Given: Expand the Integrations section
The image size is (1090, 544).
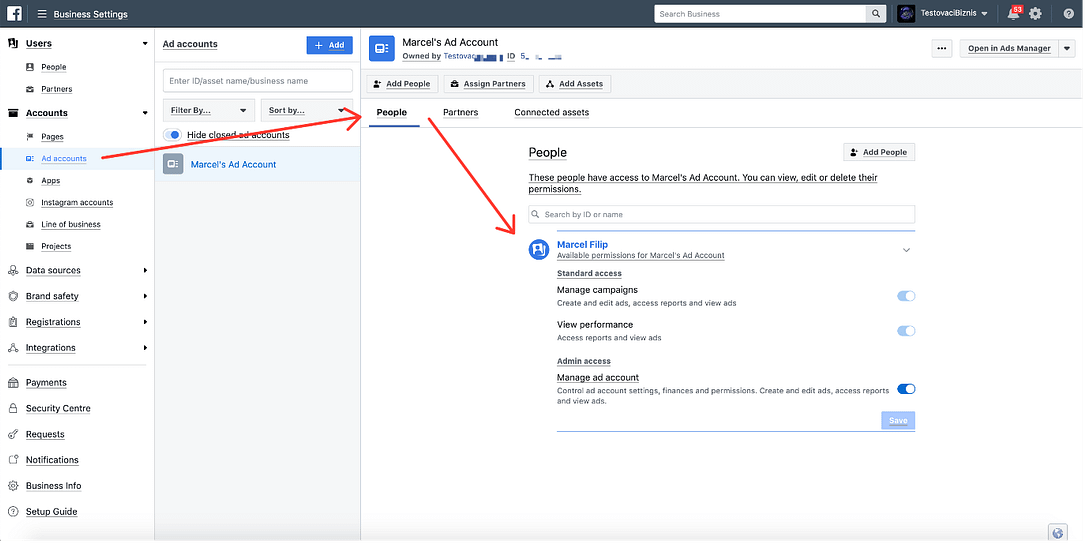Looking at the screenshot, I should point(145,347).
